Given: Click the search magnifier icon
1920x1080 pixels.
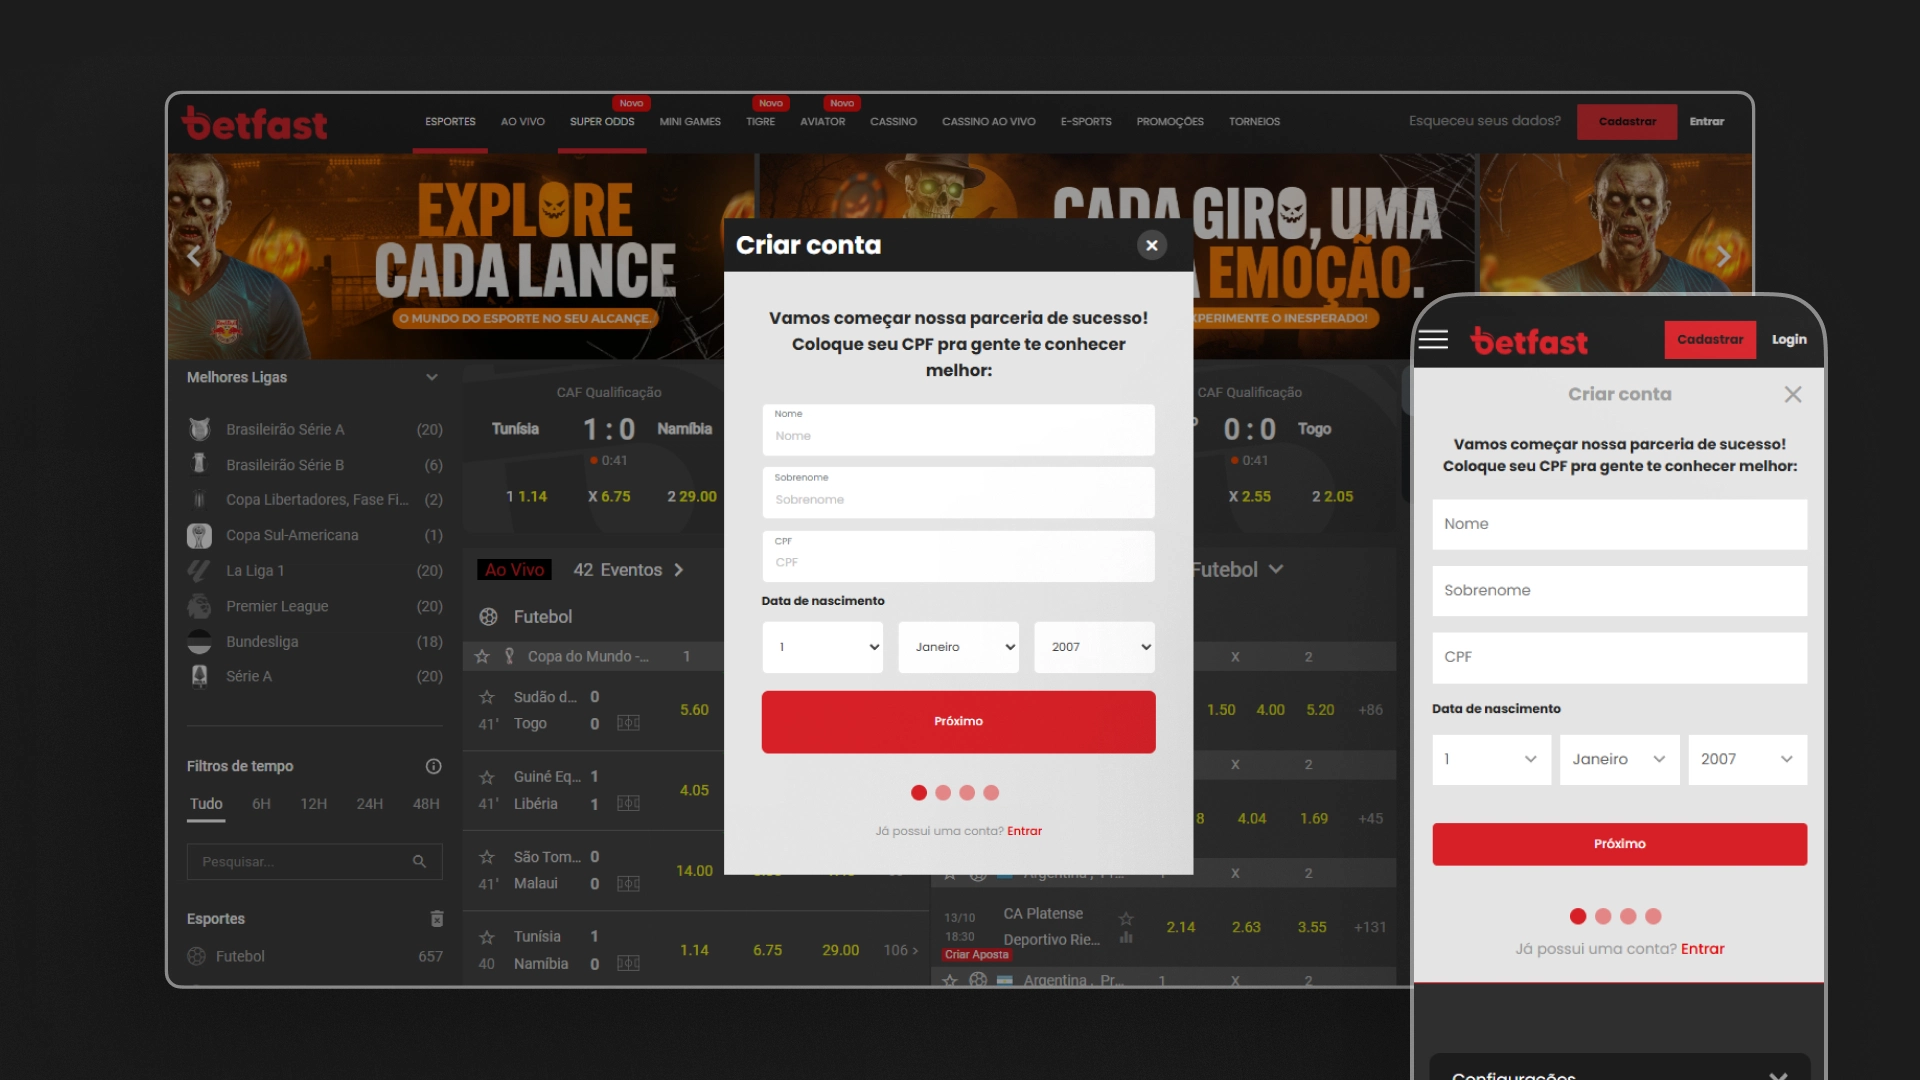Looking at the screenshot, I should (419, 862).
